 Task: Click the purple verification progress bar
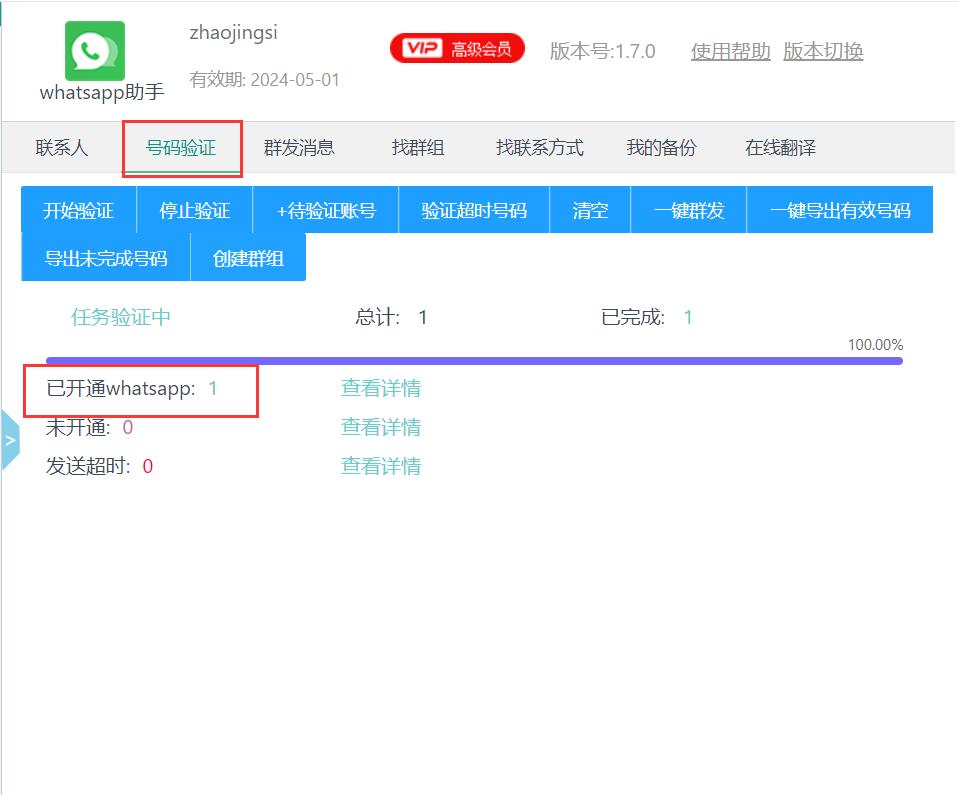point(474,361)
